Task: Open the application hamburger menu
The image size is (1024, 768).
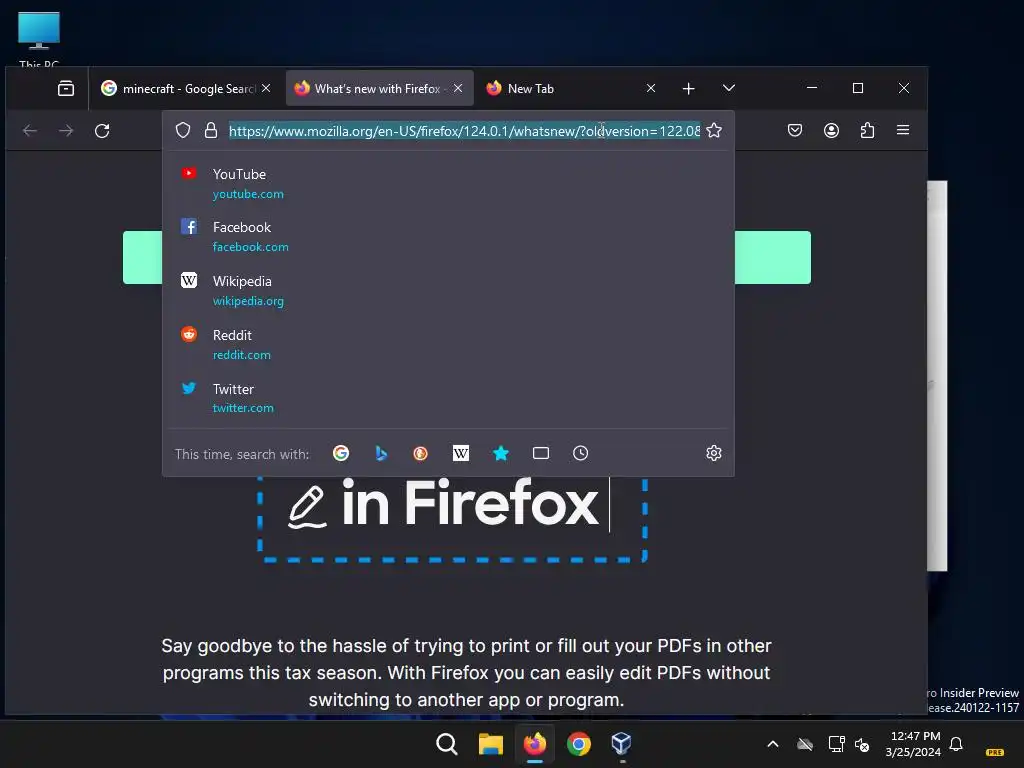Action: pyautogui.click(x=903, y=130)
